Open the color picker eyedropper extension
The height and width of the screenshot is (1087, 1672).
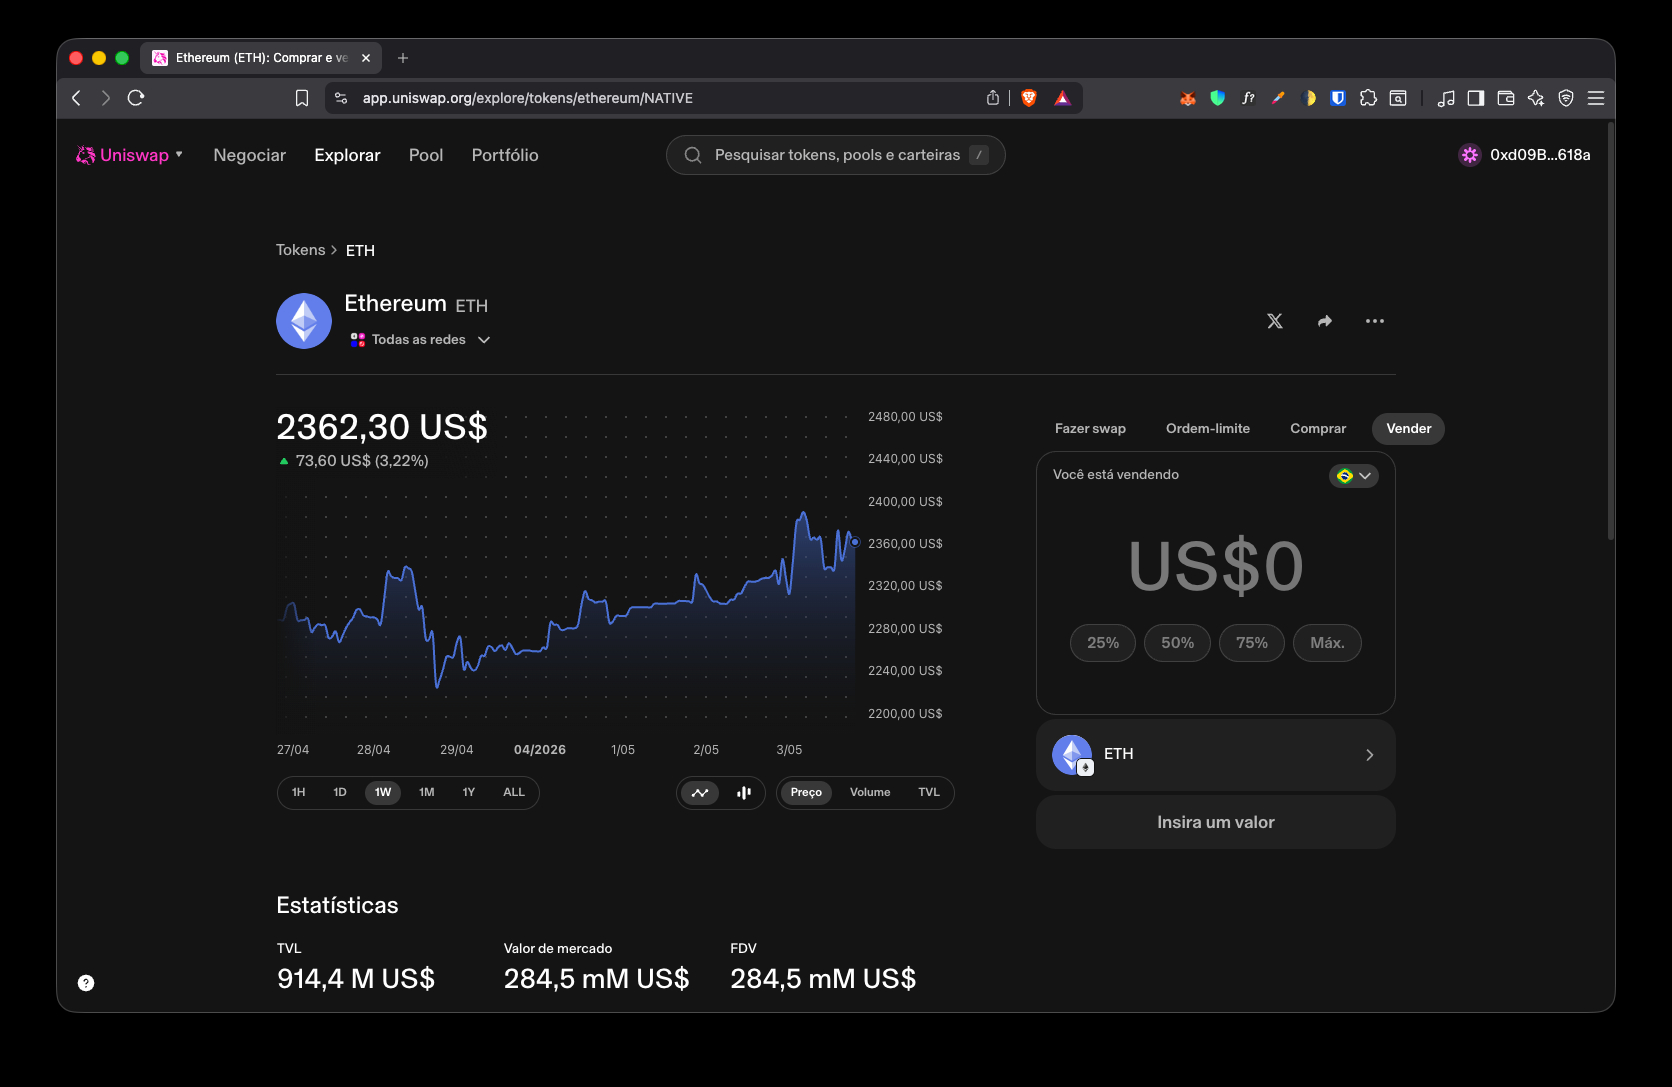[1278, 98]
